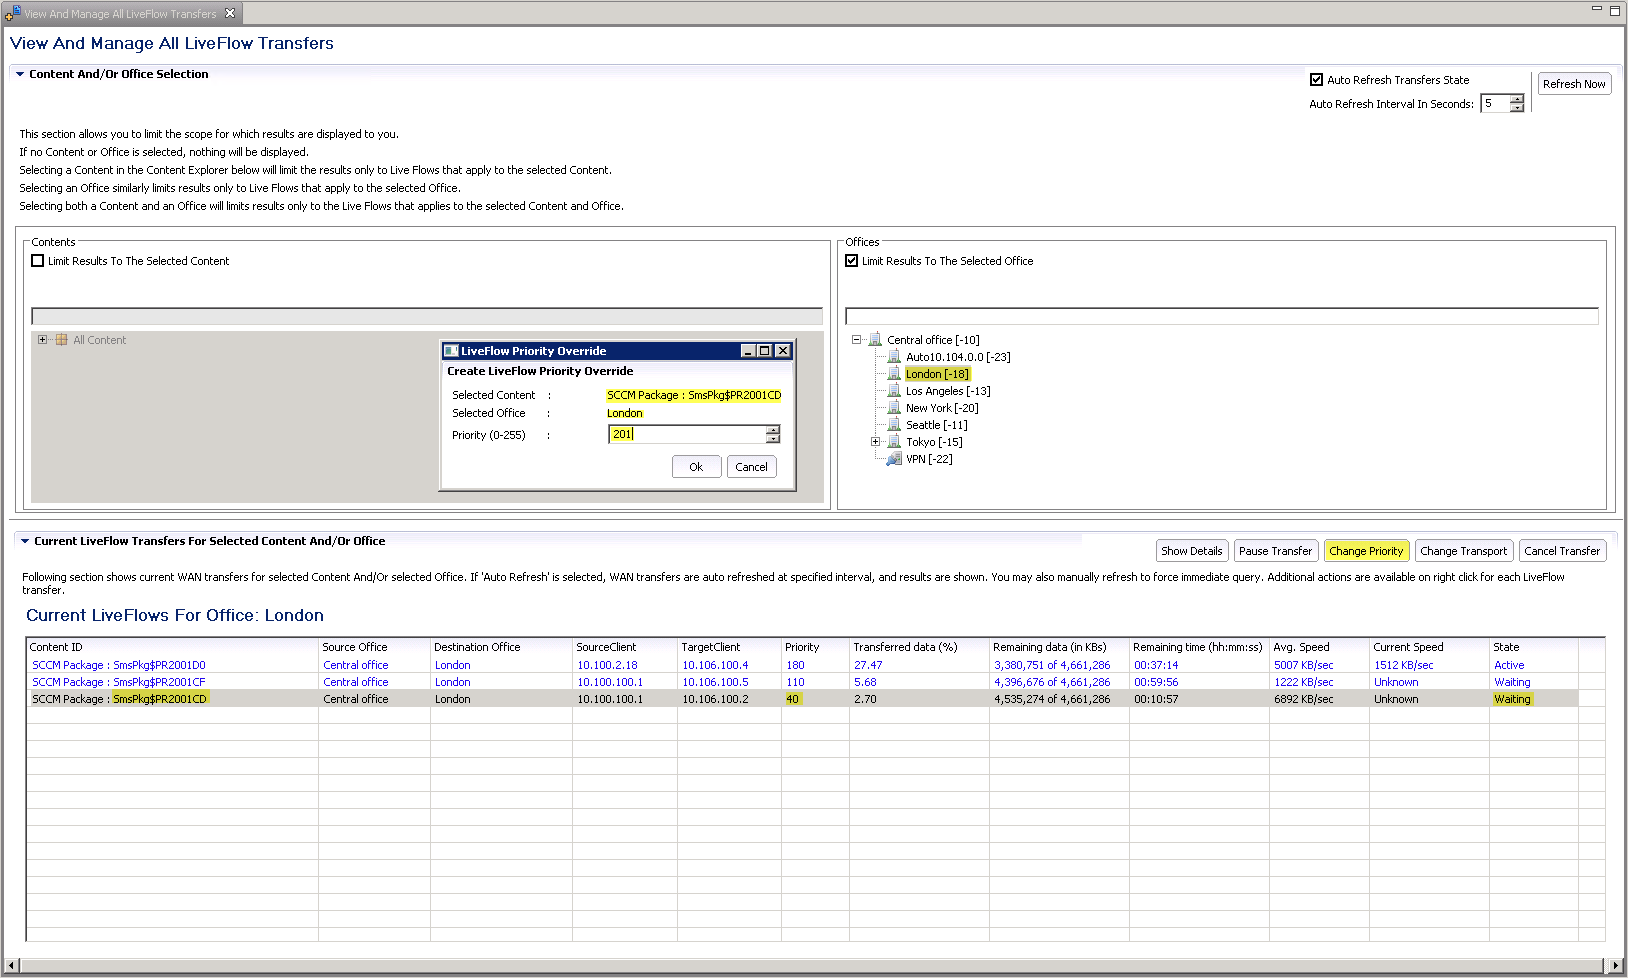1628x978 pixels.
Task: Select VPN [-22] in office tree
Action: pos(929,459)
